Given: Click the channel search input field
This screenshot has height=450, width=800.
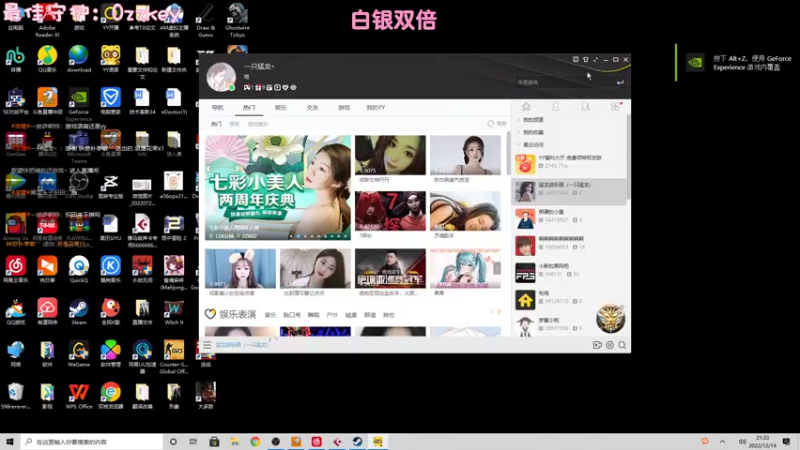Looking at the screenshot, I should click(564, 82).
